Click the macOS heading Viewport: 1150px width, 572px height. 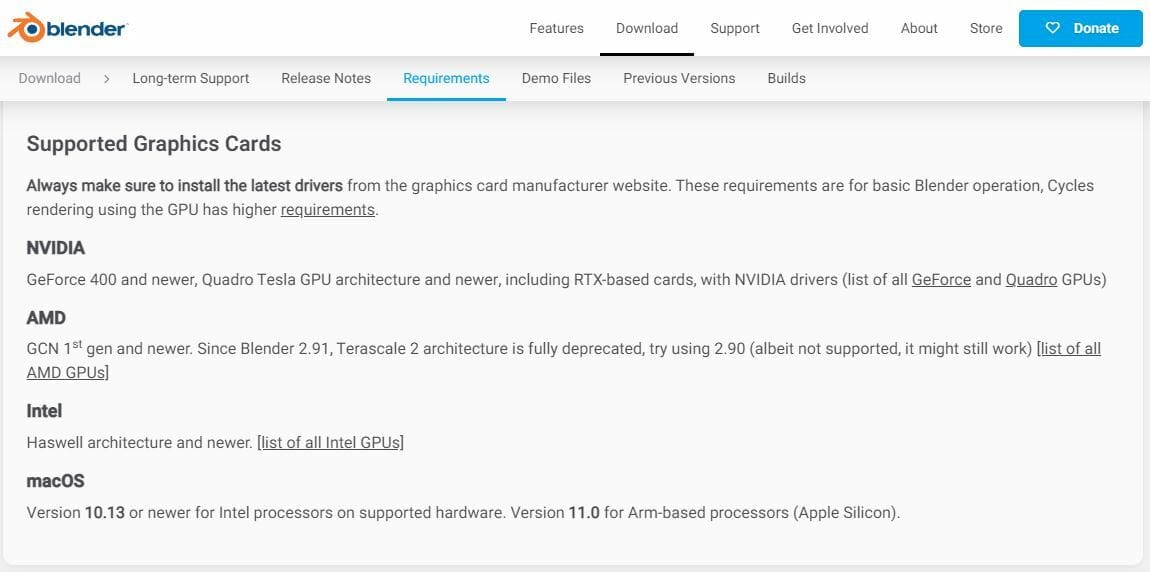(x=56, y=480)
